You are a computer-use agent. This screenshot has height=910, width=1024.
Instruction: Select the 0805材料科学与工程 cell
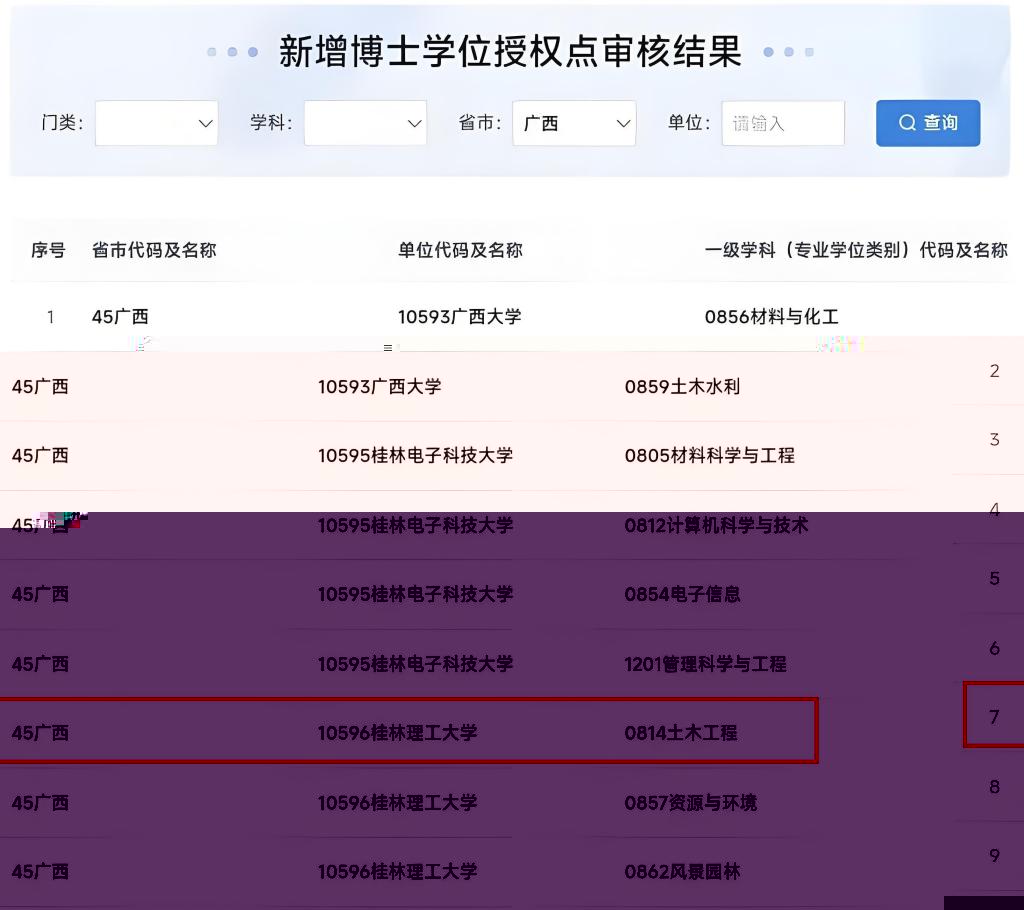(x=710, y=455)
